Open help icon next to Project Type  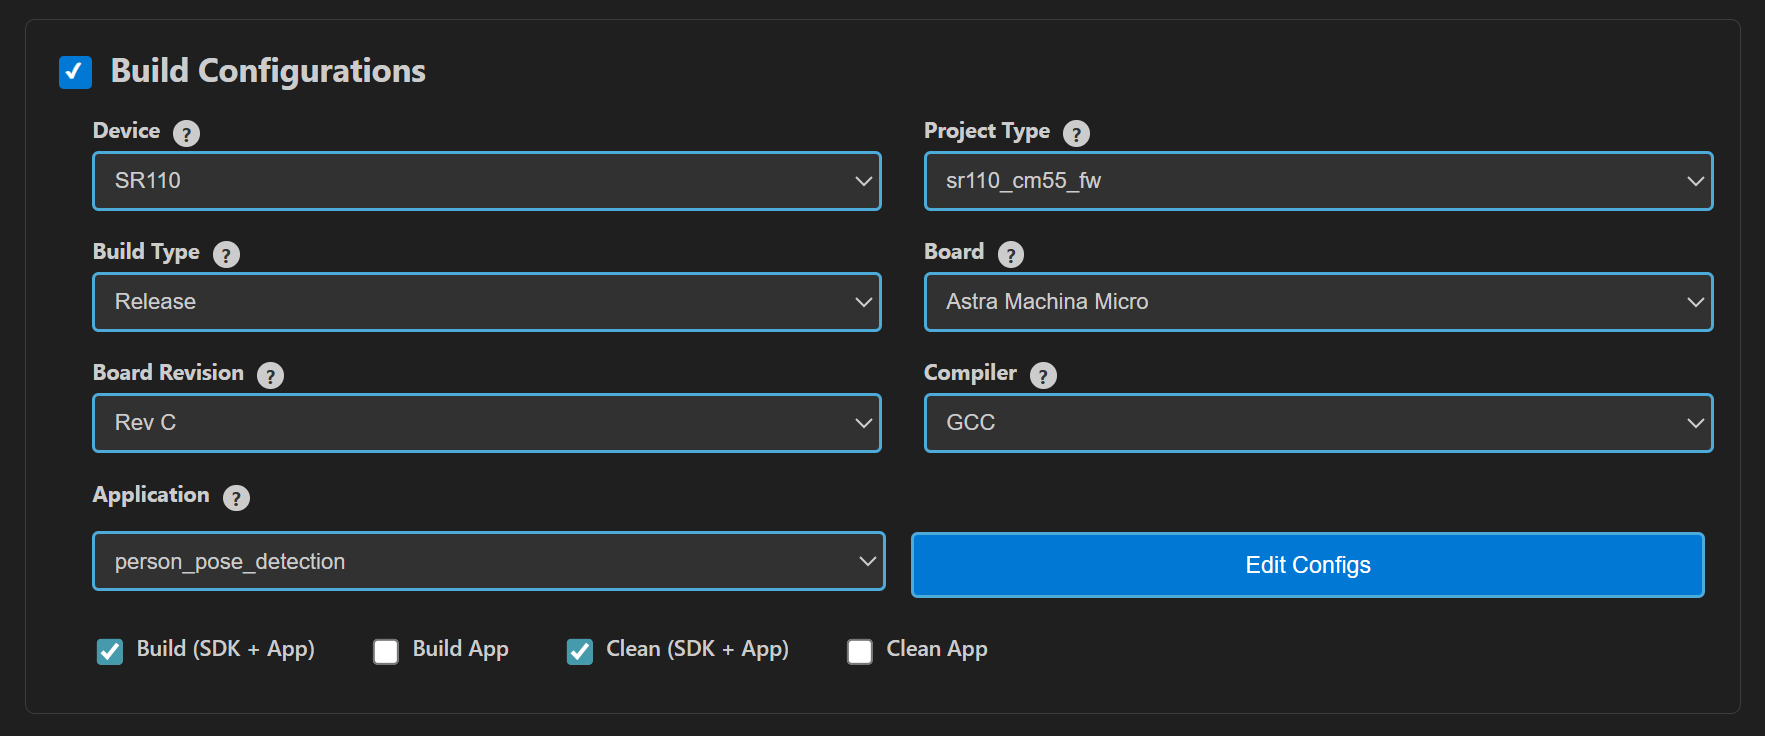tap(1076, 133)
